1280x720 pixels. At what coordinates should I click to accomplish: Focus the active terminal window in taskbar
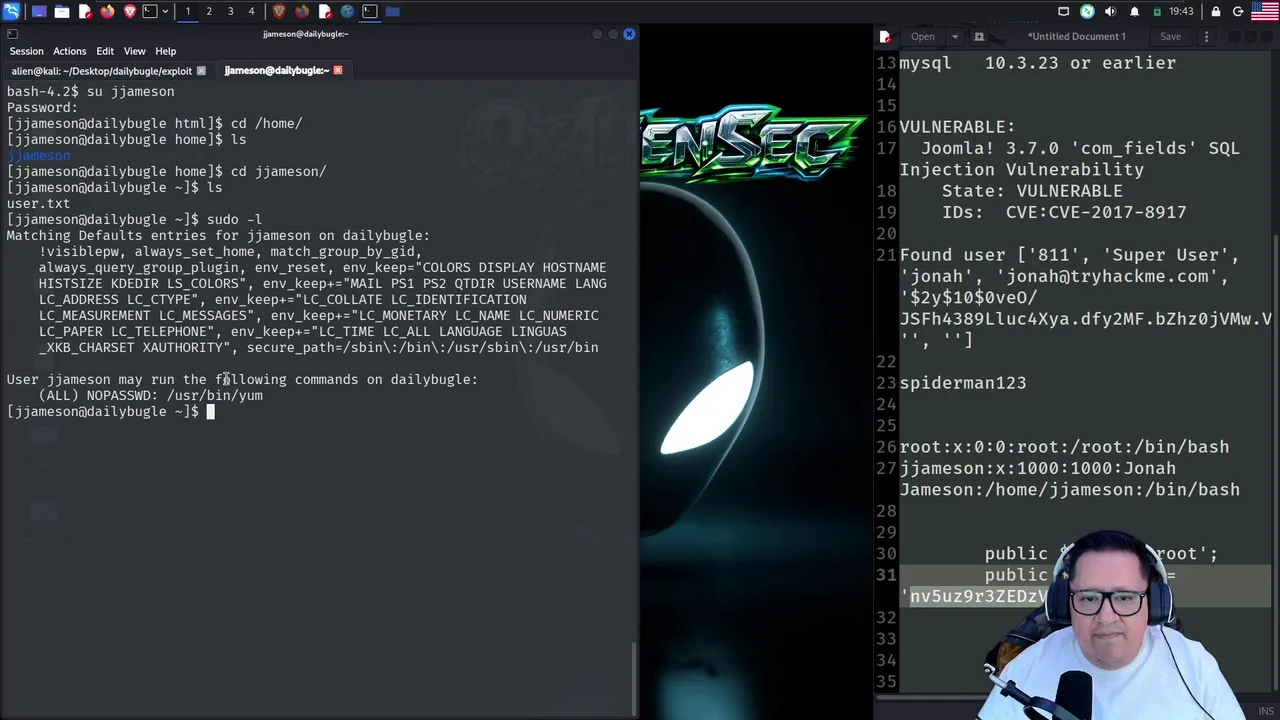pos(370,11)
